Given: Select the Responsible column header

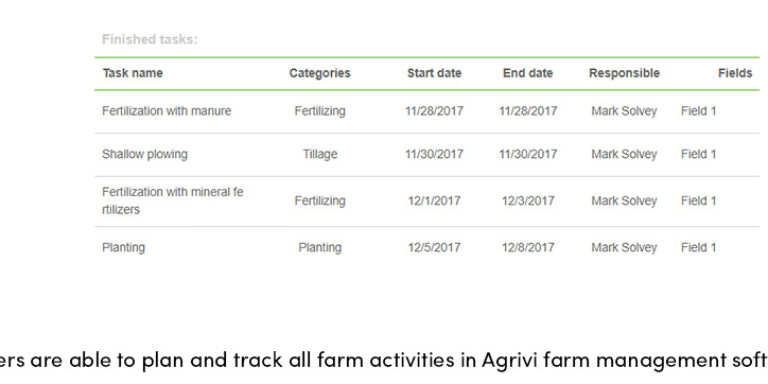Looking at the screenshot, I should [x=624, y=73].
